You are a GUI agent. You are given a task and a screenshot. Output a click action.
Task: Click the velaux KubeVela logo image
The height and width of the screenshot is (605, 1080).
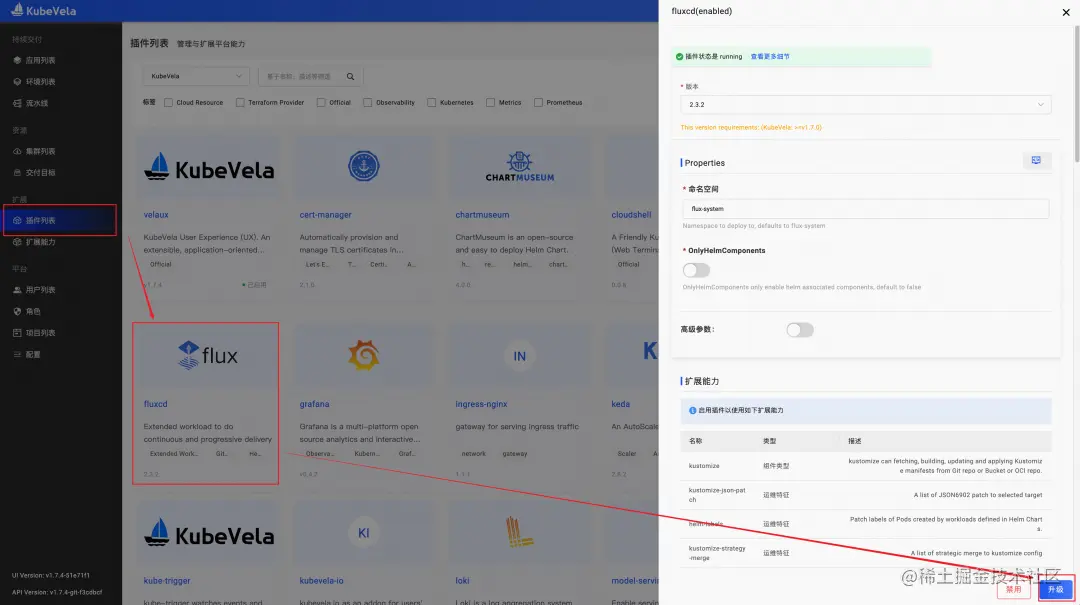pyautogui.click(x=209, y=167)
